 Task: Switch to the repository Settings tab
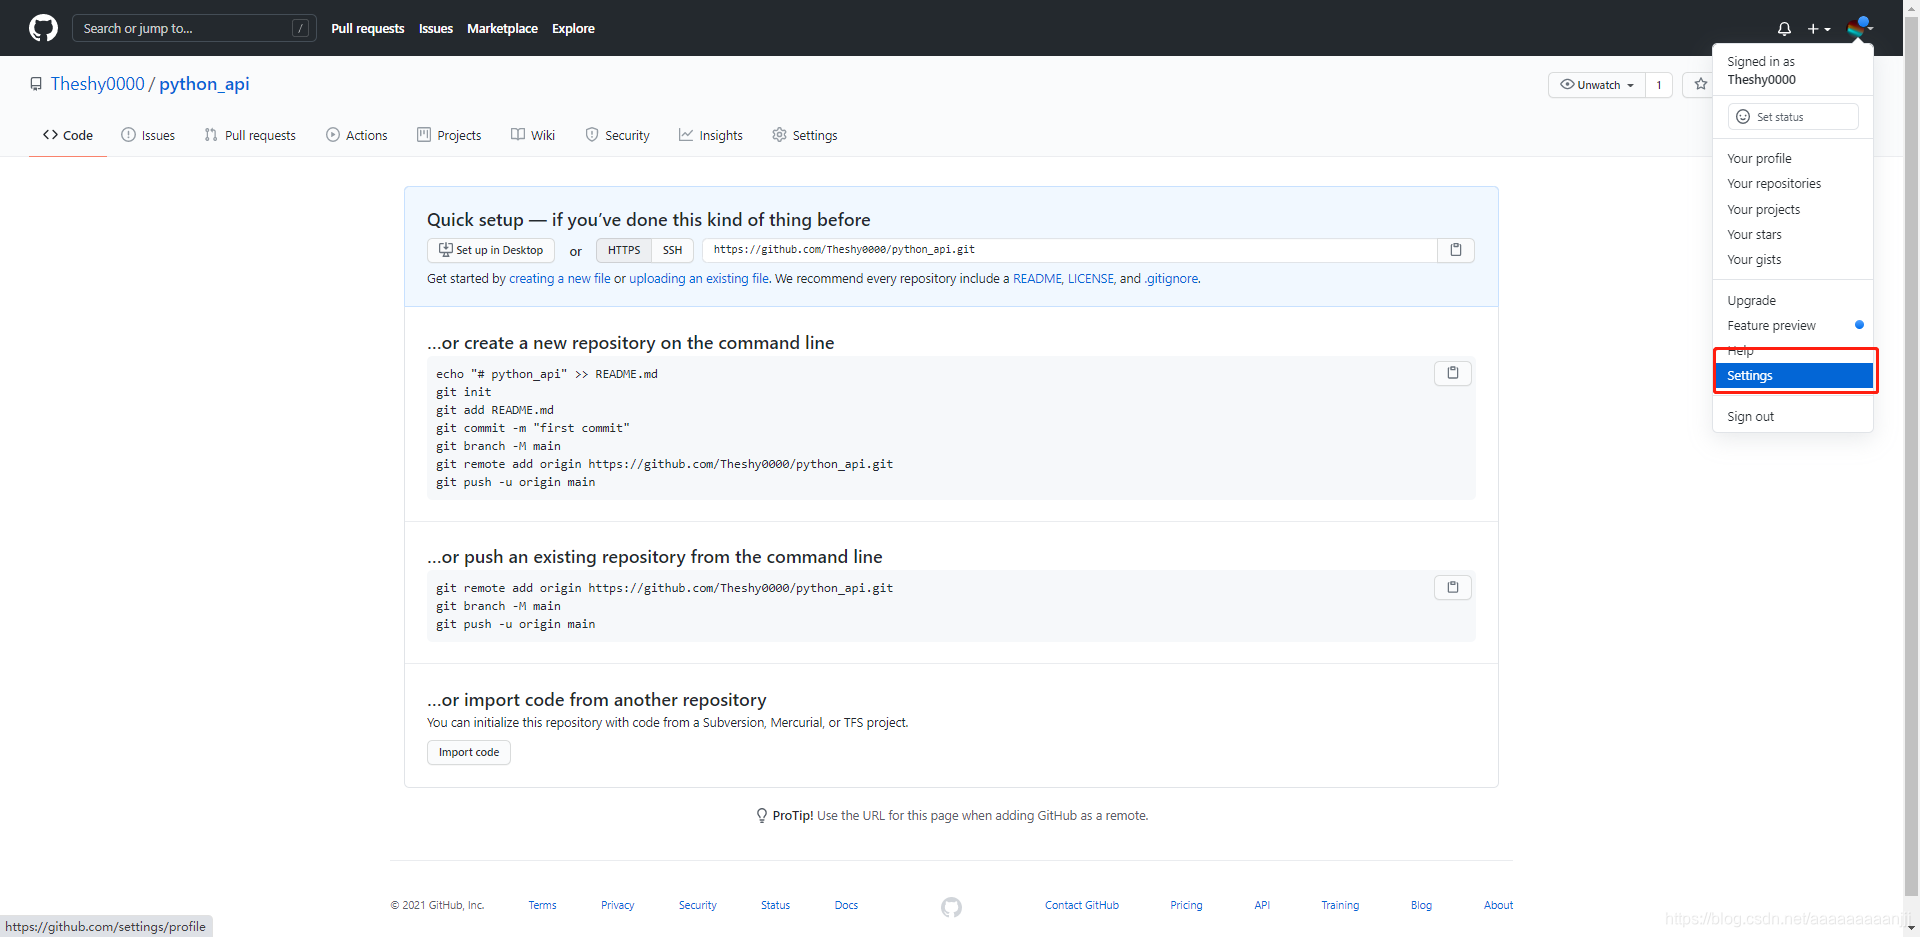805,135
